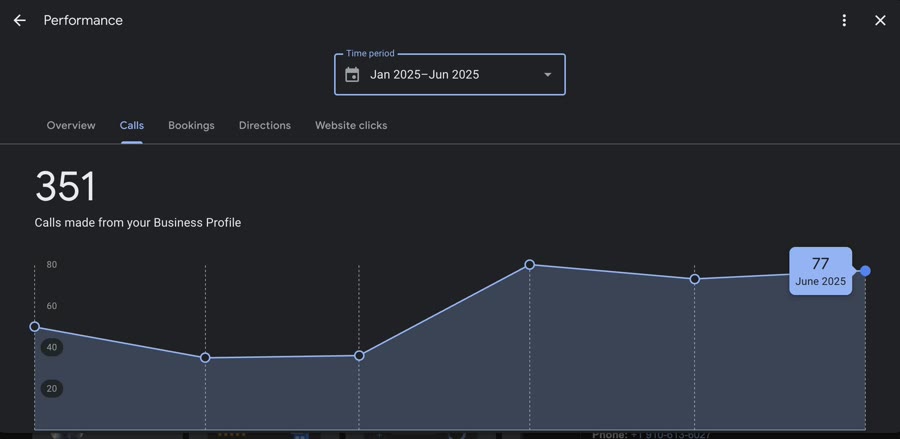Switch to the Overview tab
This screenshot has height=439, width=900.
click(71, 125)
